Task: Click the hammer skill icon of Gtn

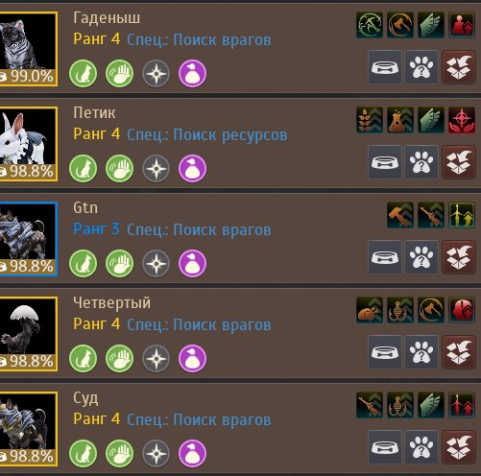Action: (x=400, y=215)
